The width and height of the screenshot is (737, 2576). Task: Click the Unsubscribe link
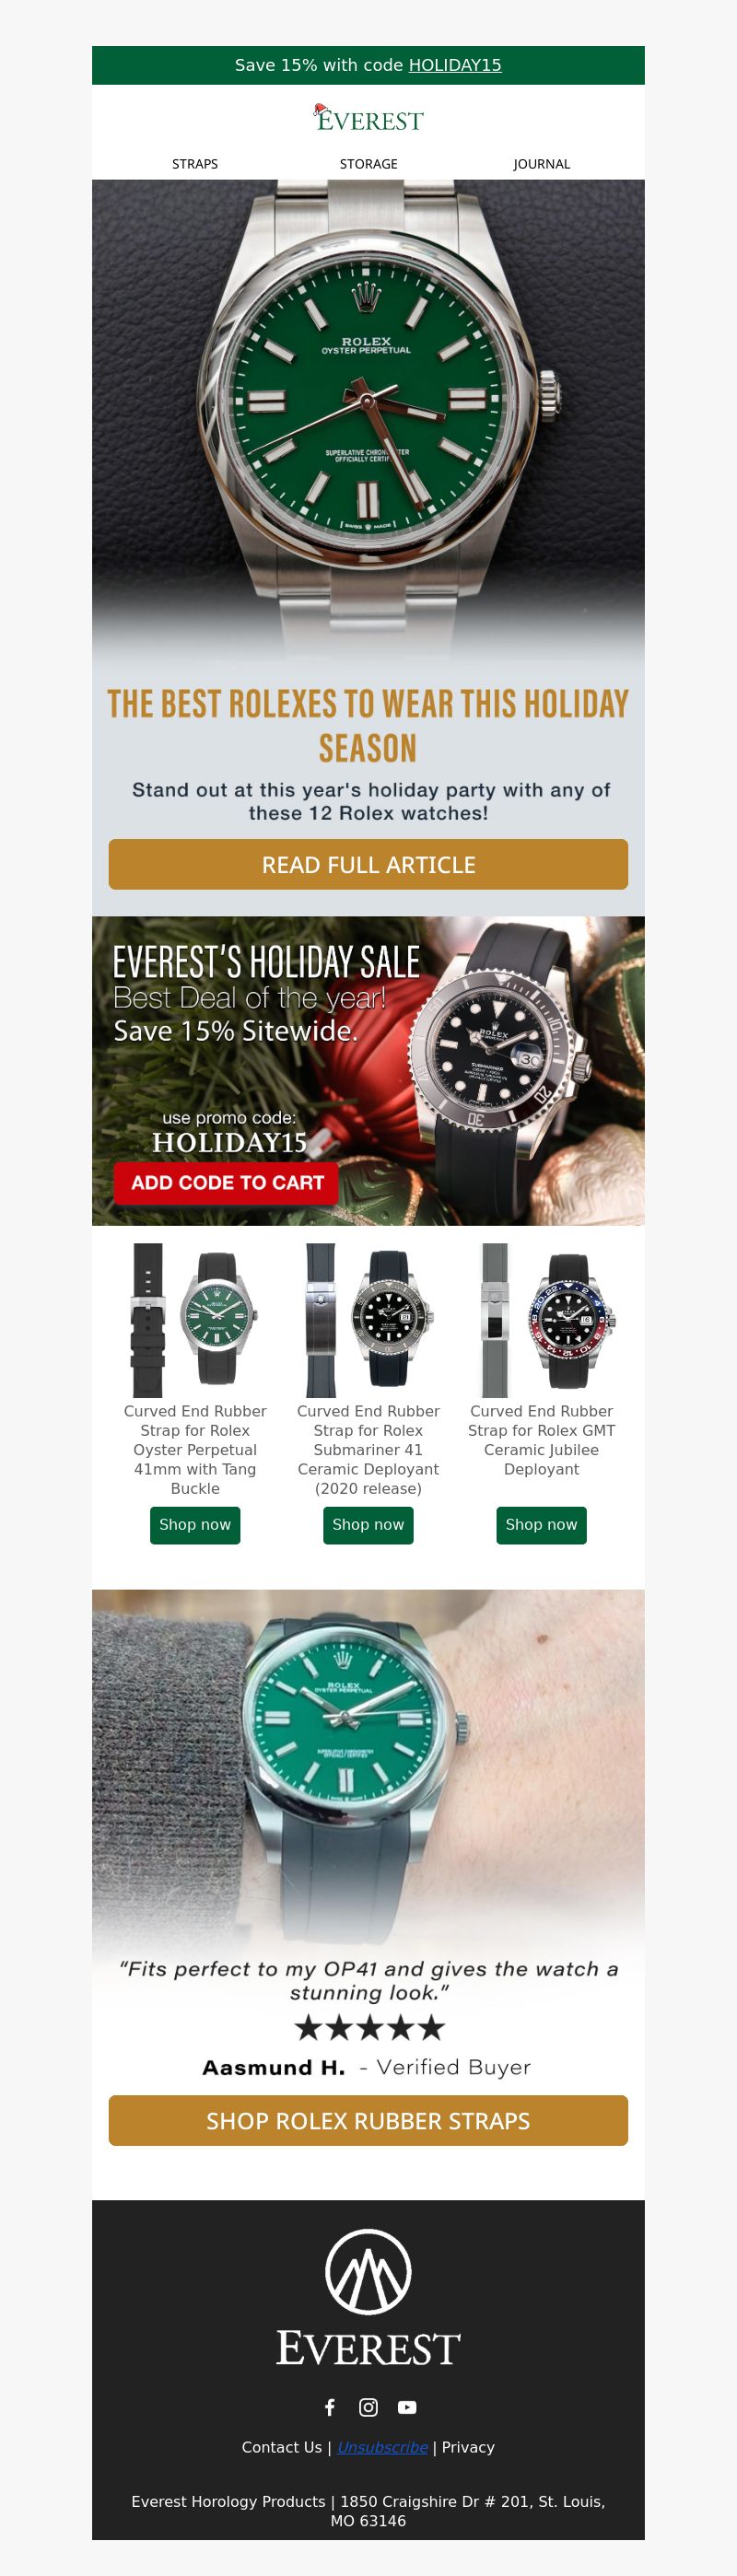[x=382, y=2447]
